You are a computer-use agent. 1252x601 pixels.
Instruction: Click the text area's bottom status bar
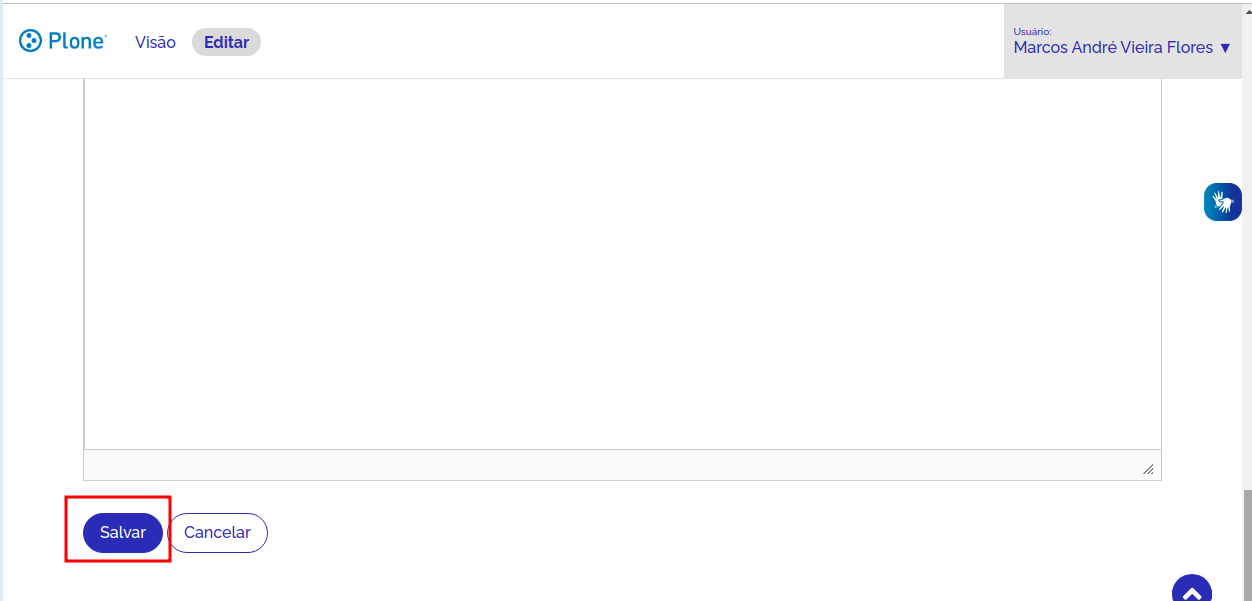pyautogui.click(x=600, y=466)
